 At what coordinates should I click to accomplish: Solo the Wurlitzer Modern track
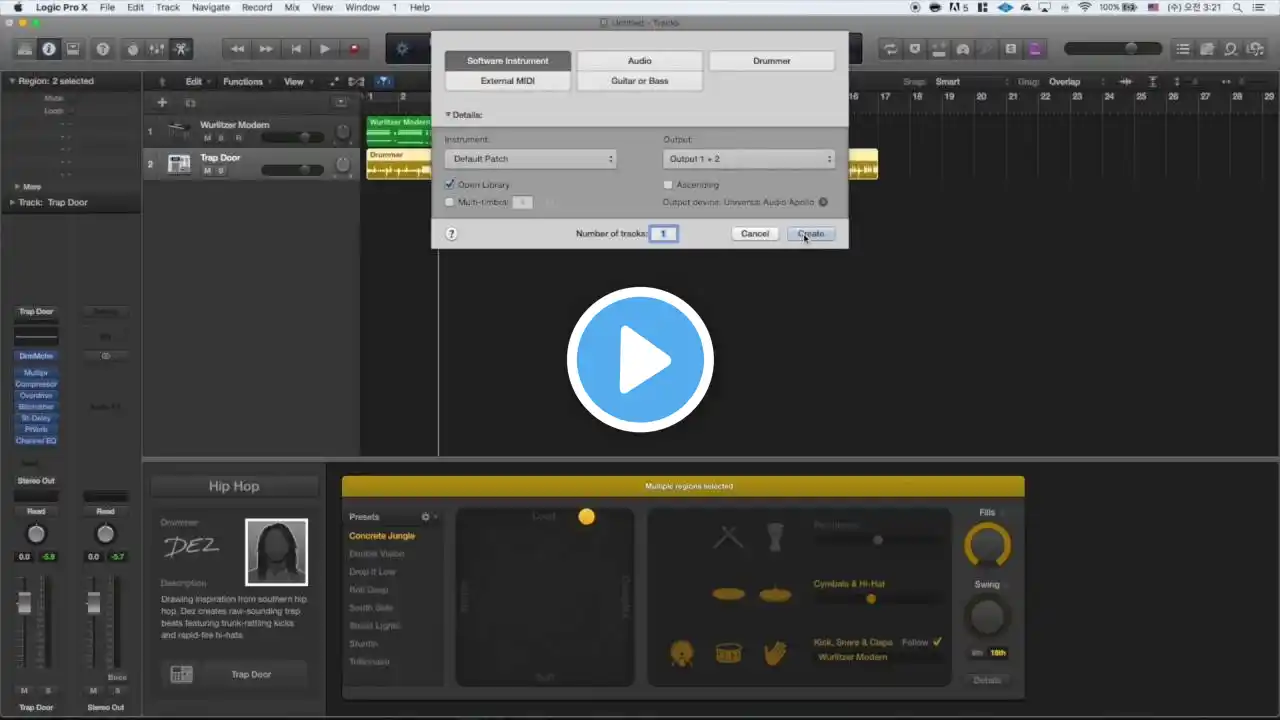(222, 138)
